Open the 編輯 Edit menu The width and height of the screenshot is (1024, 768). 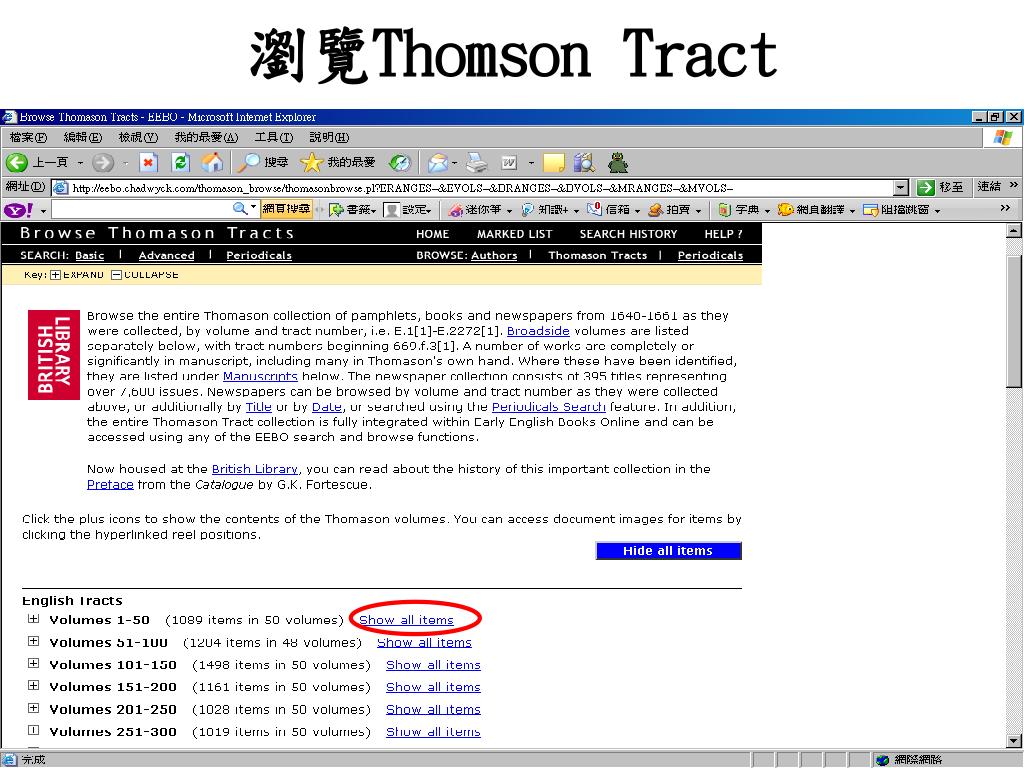coord(83,137)
